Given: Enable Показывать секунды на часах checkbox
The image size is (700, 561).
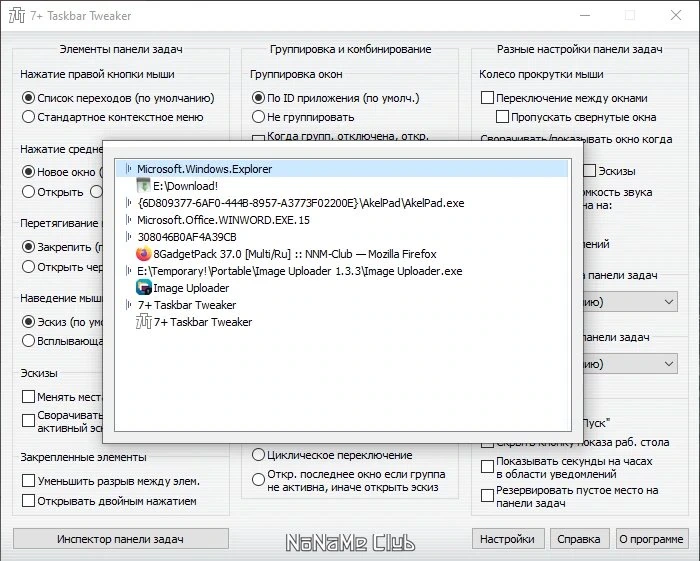Looking at the screenshot, I should [487, 467].
